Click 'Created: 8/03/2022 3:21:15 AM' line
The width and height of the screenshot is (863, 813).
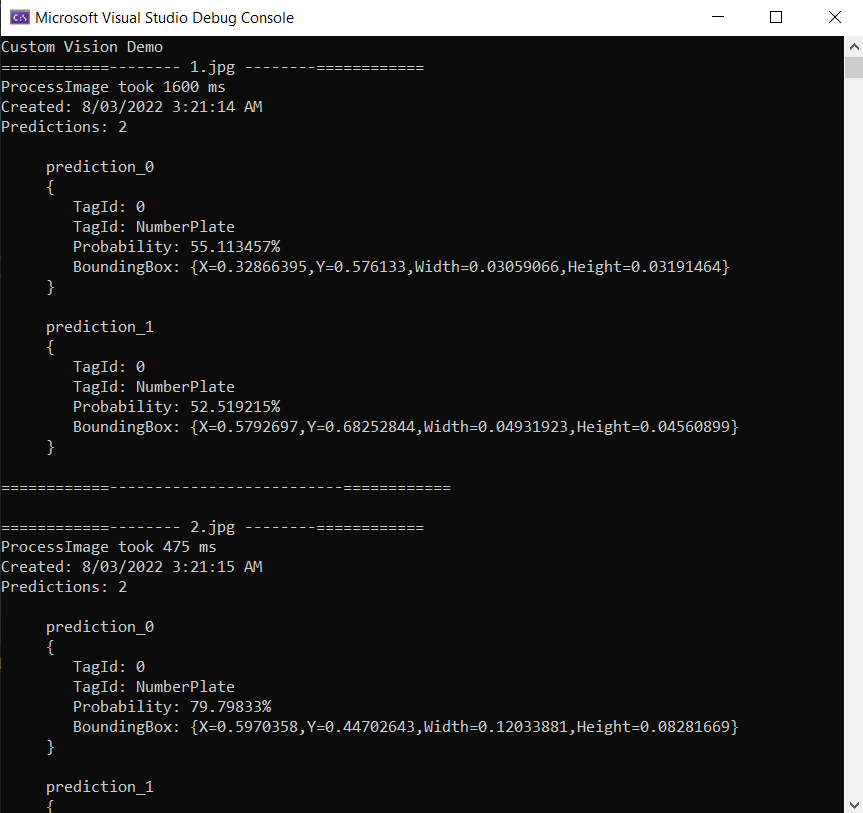click(132, 567)
